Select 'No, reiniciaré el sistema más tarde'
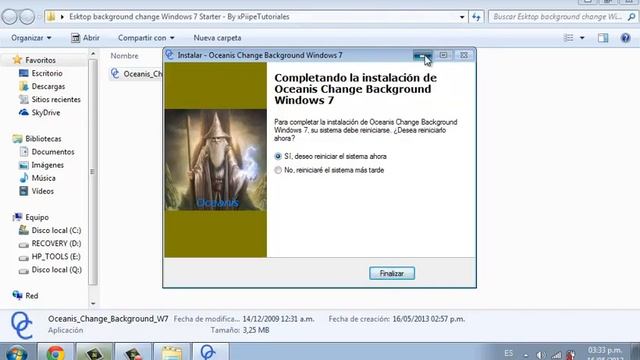This screenshot has height=360, width=640. click(329, 170)
